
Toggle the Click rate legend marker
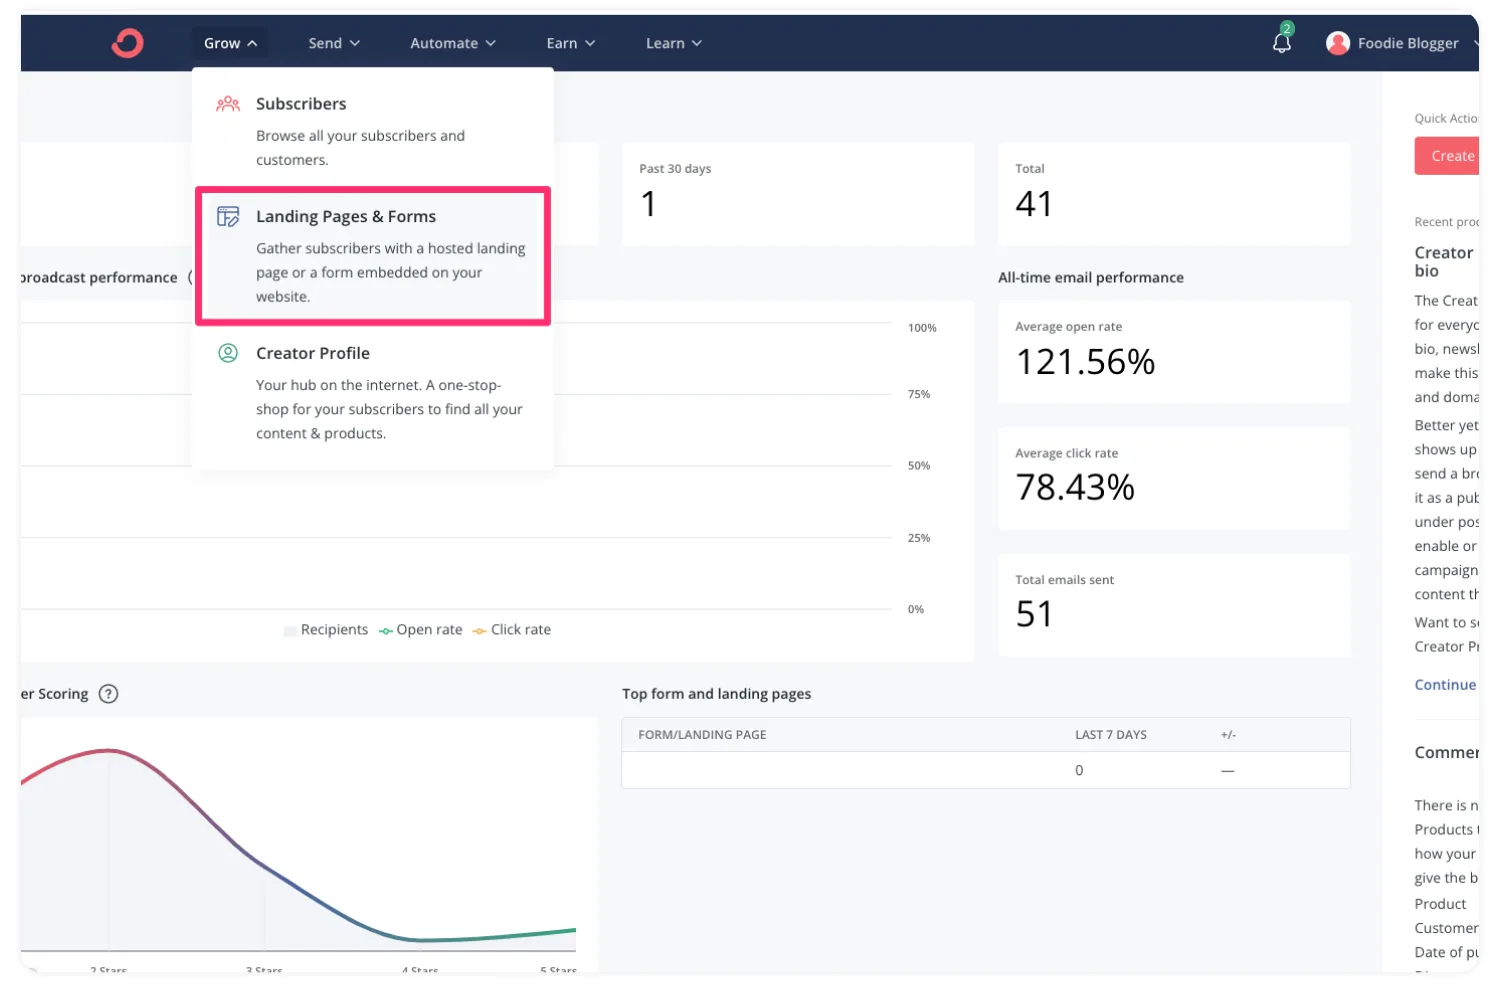(480, 631)
